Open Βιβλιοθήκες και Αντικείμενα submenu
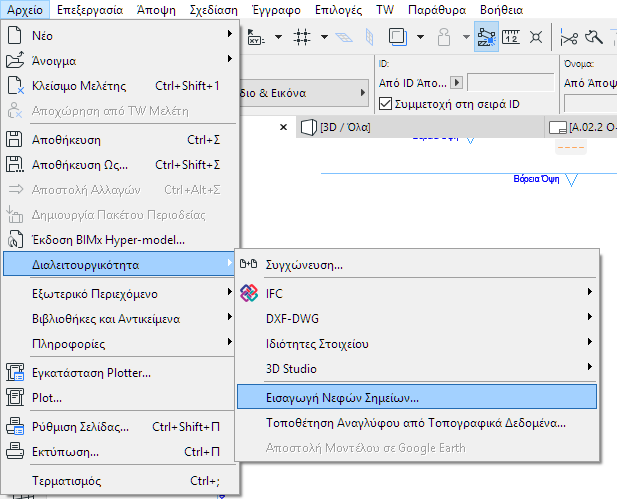 point(119,318)
